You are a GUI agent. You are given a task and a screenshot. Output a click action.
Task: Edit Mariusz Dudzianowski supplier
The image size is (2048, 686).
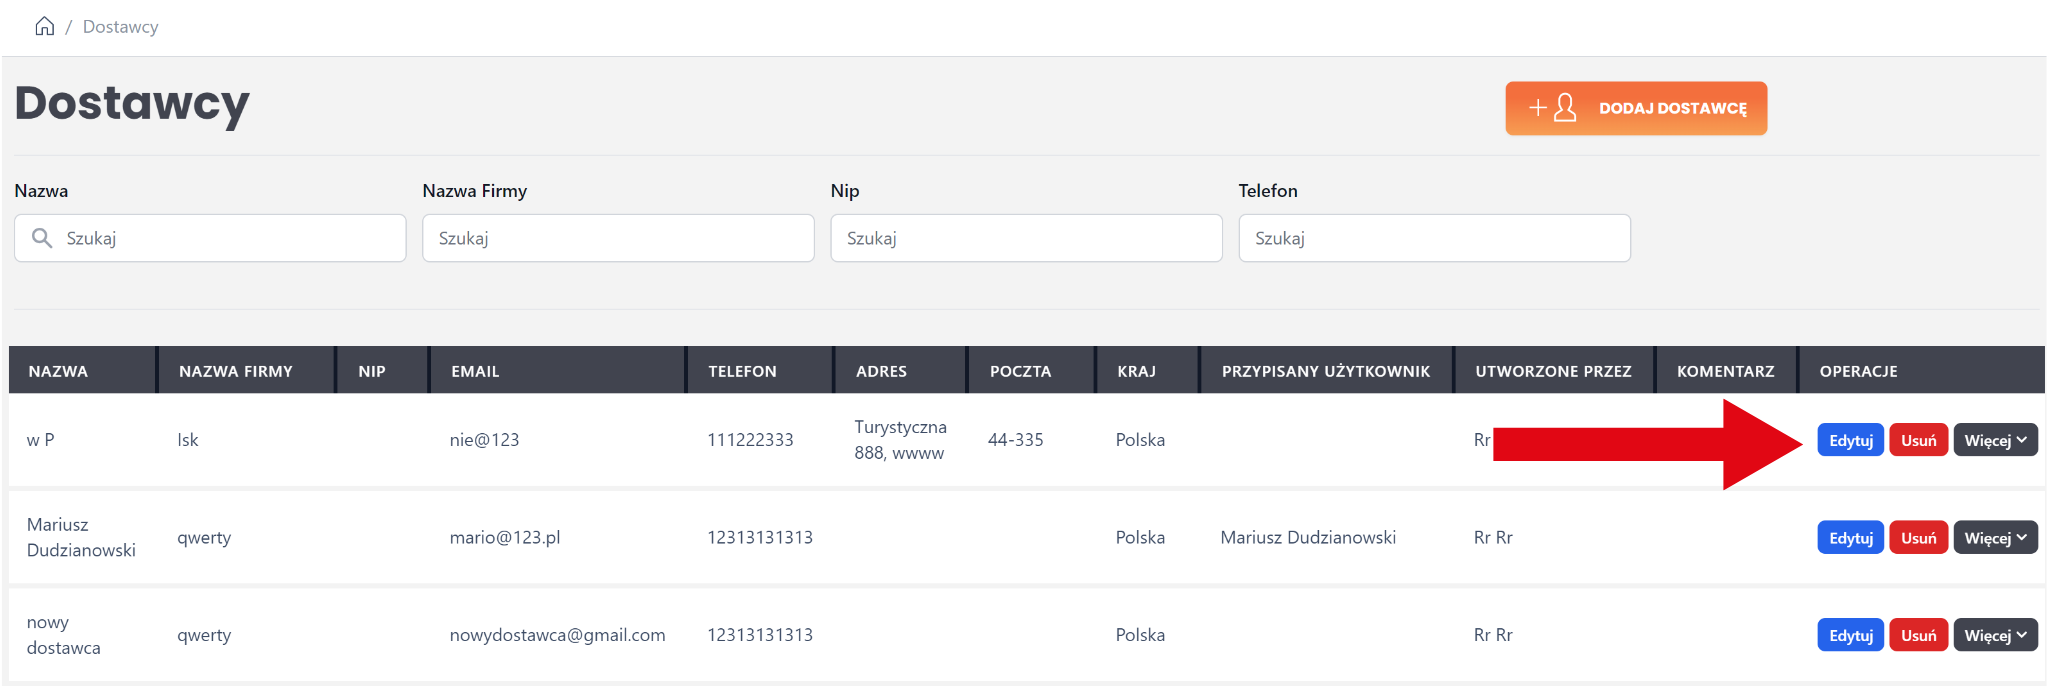pos(1850,538)
